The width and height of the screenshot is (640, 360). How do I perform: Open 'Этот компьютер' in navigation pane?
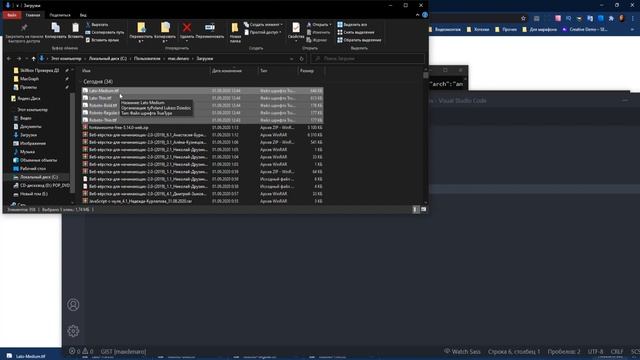(x=32, y=110)
